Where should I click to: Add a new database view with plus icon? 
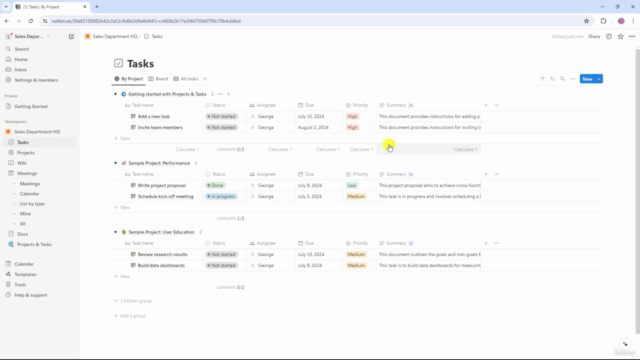pyautogui.click(x=205, y=79)
